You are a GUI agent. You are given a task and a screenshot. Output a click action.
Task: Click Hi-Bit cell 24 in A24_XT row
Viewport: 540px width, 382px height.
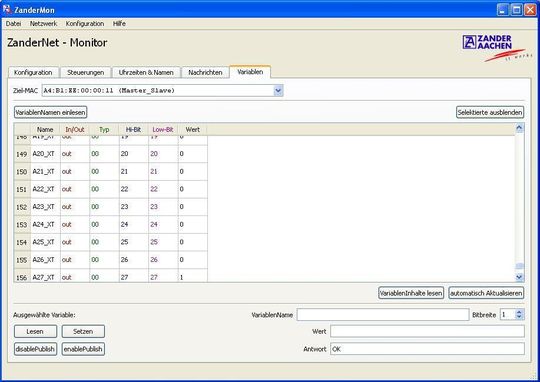(x=134, y=224)
